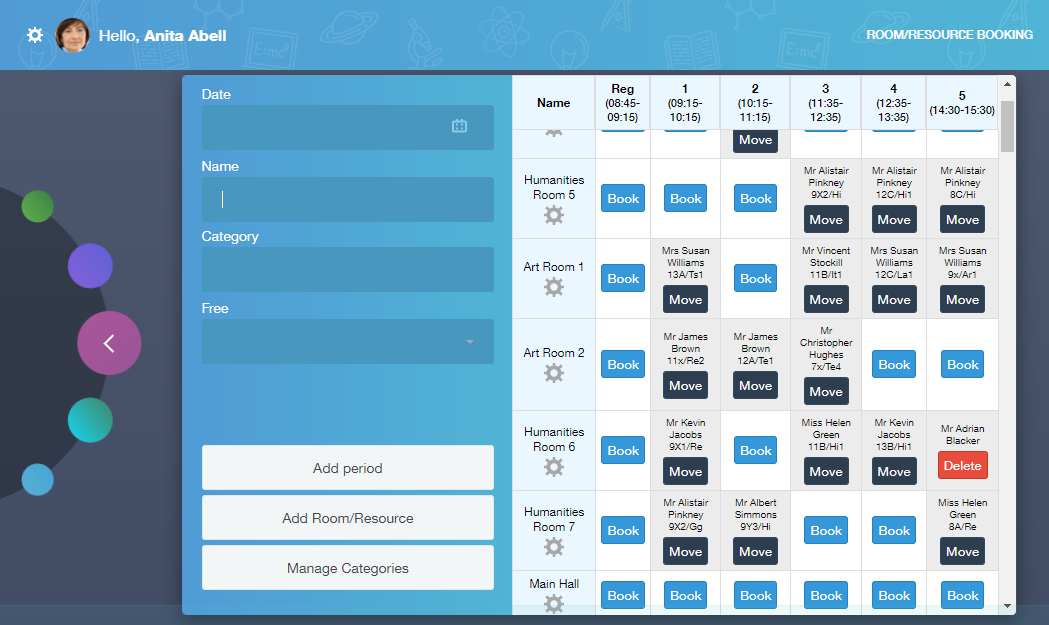The height and width of the screenshot is (625, 1049).
Task: Open Humanities Room 5 settings gear
Action: click(x=553, y=215)
